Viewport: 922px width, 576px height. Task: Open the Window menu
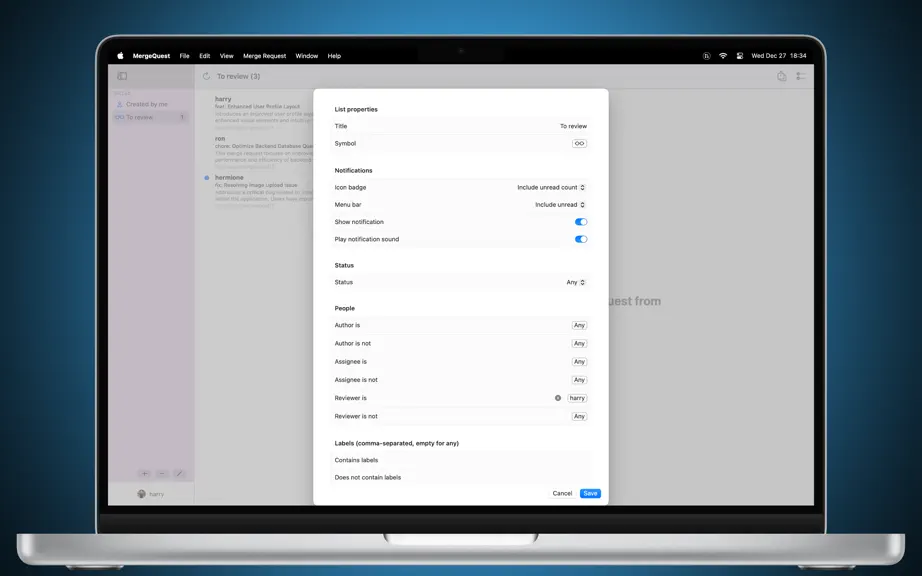[x=306, y=56]
